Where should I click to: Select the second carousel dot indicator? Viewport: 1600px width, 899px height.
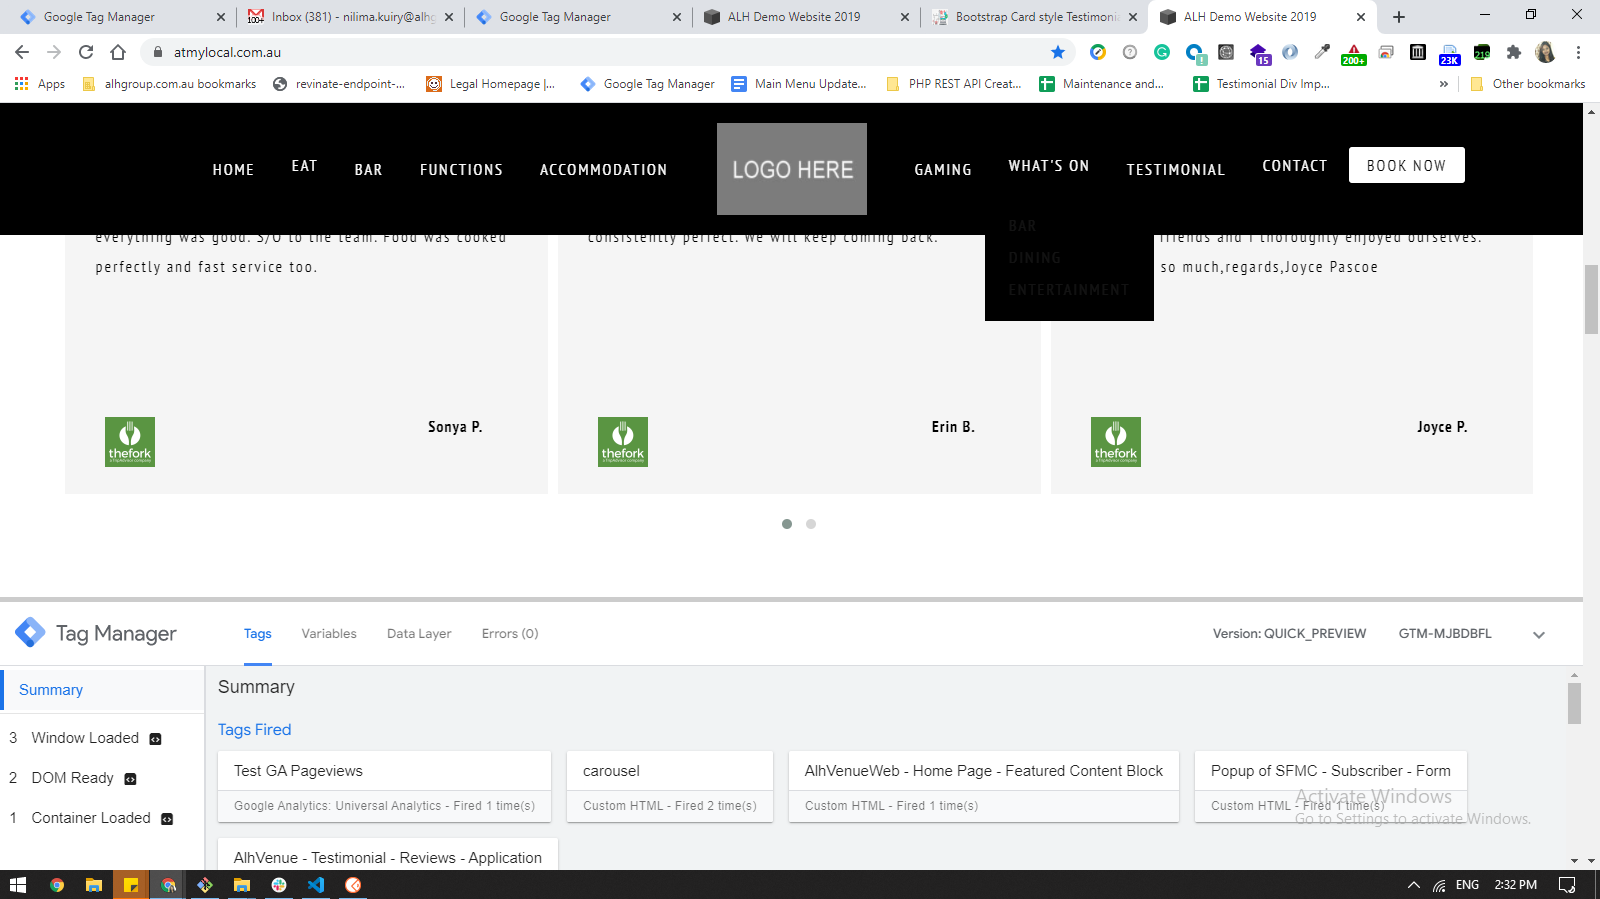click(811, 524)
